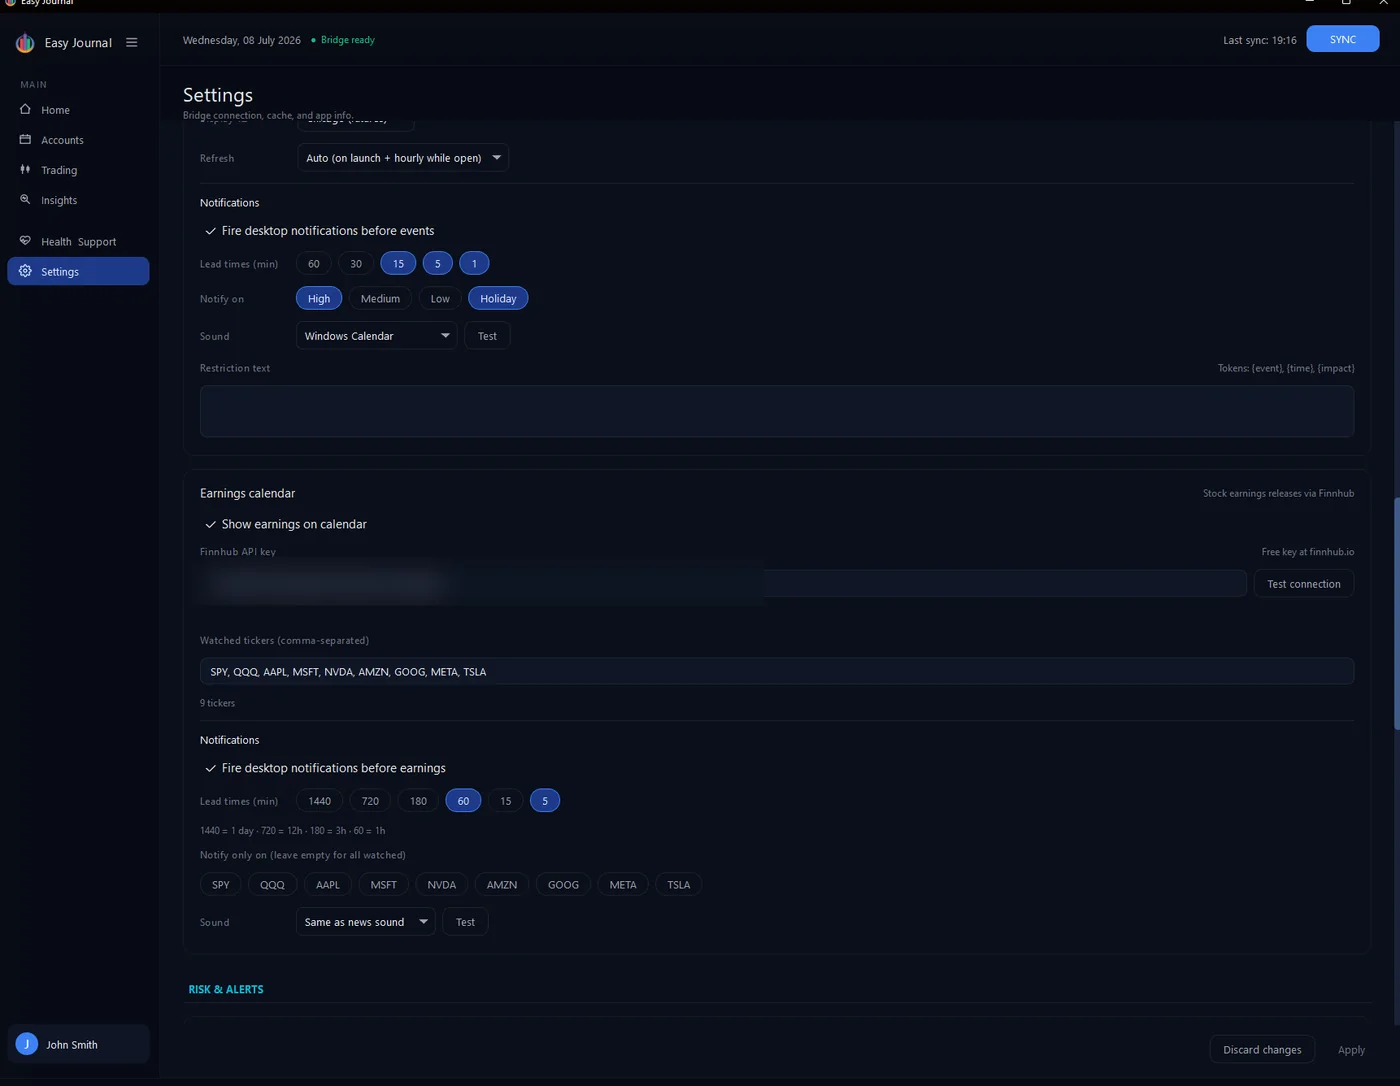Screen dimensions: 1400x1086
Task: Enable the 180 minute earnings lead time chip
Action: (x=418, y=801)
